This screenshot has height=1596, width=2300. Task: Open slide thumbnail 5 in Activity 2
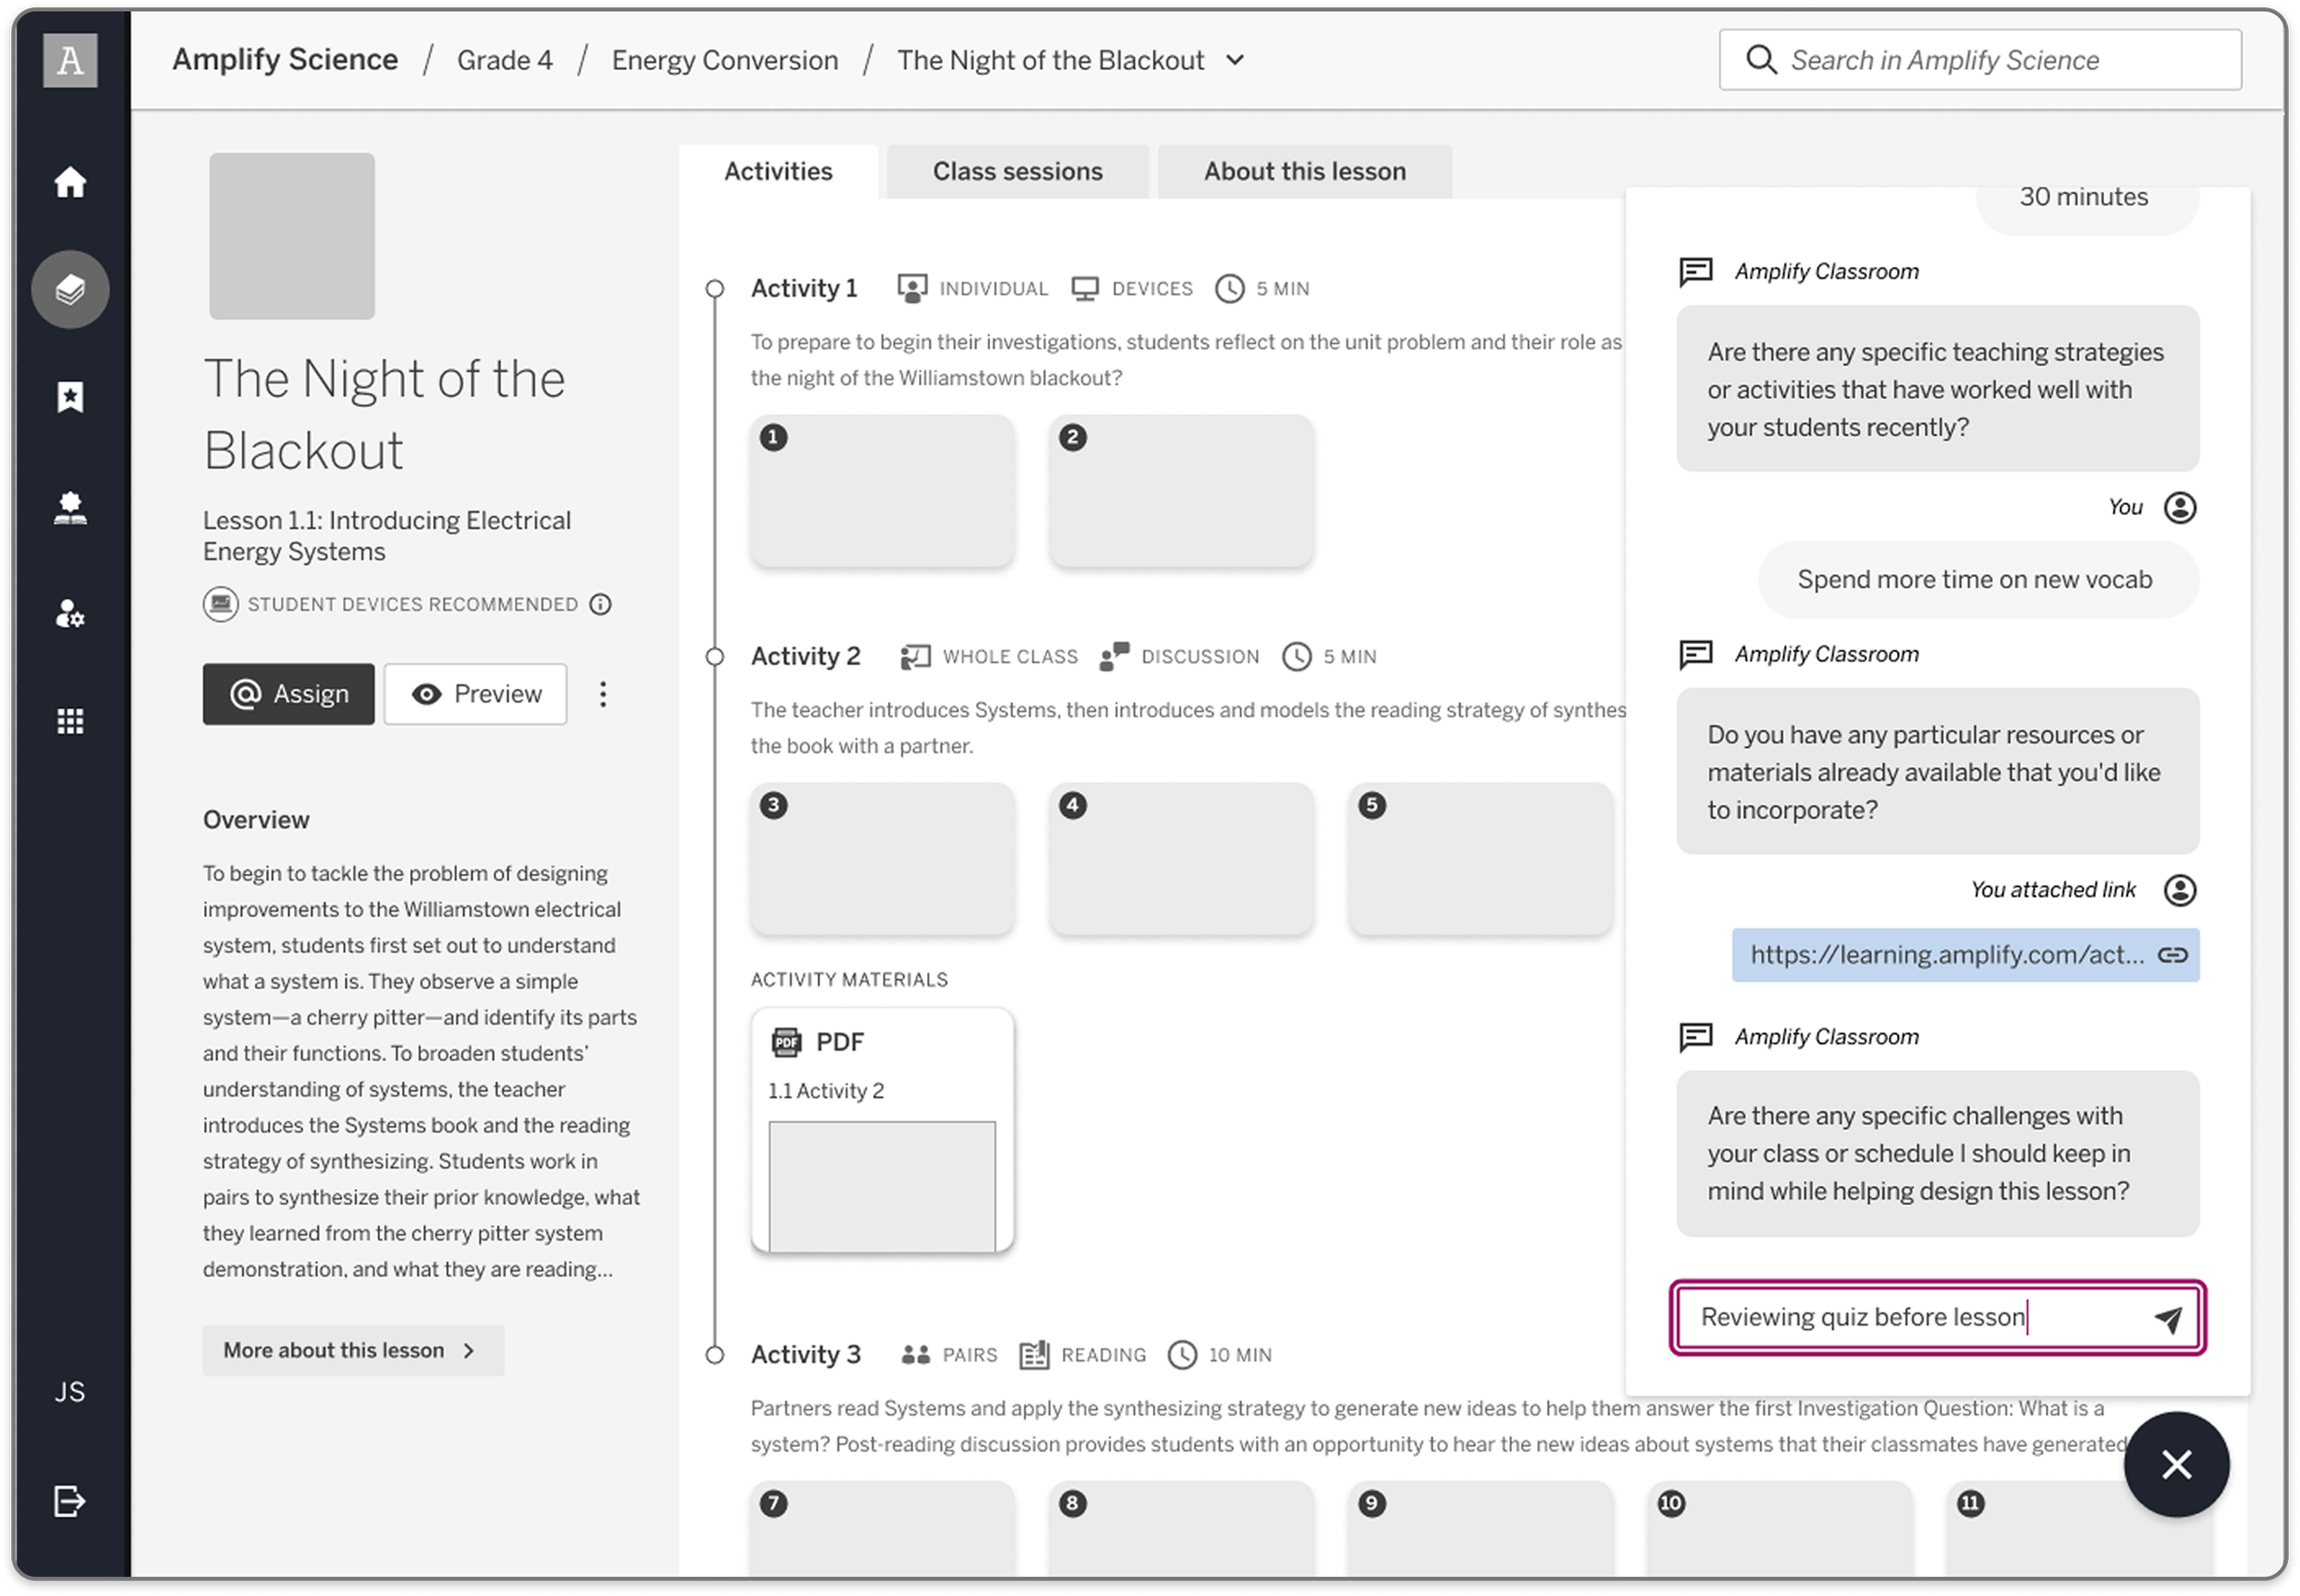[x=1481, y=860]
